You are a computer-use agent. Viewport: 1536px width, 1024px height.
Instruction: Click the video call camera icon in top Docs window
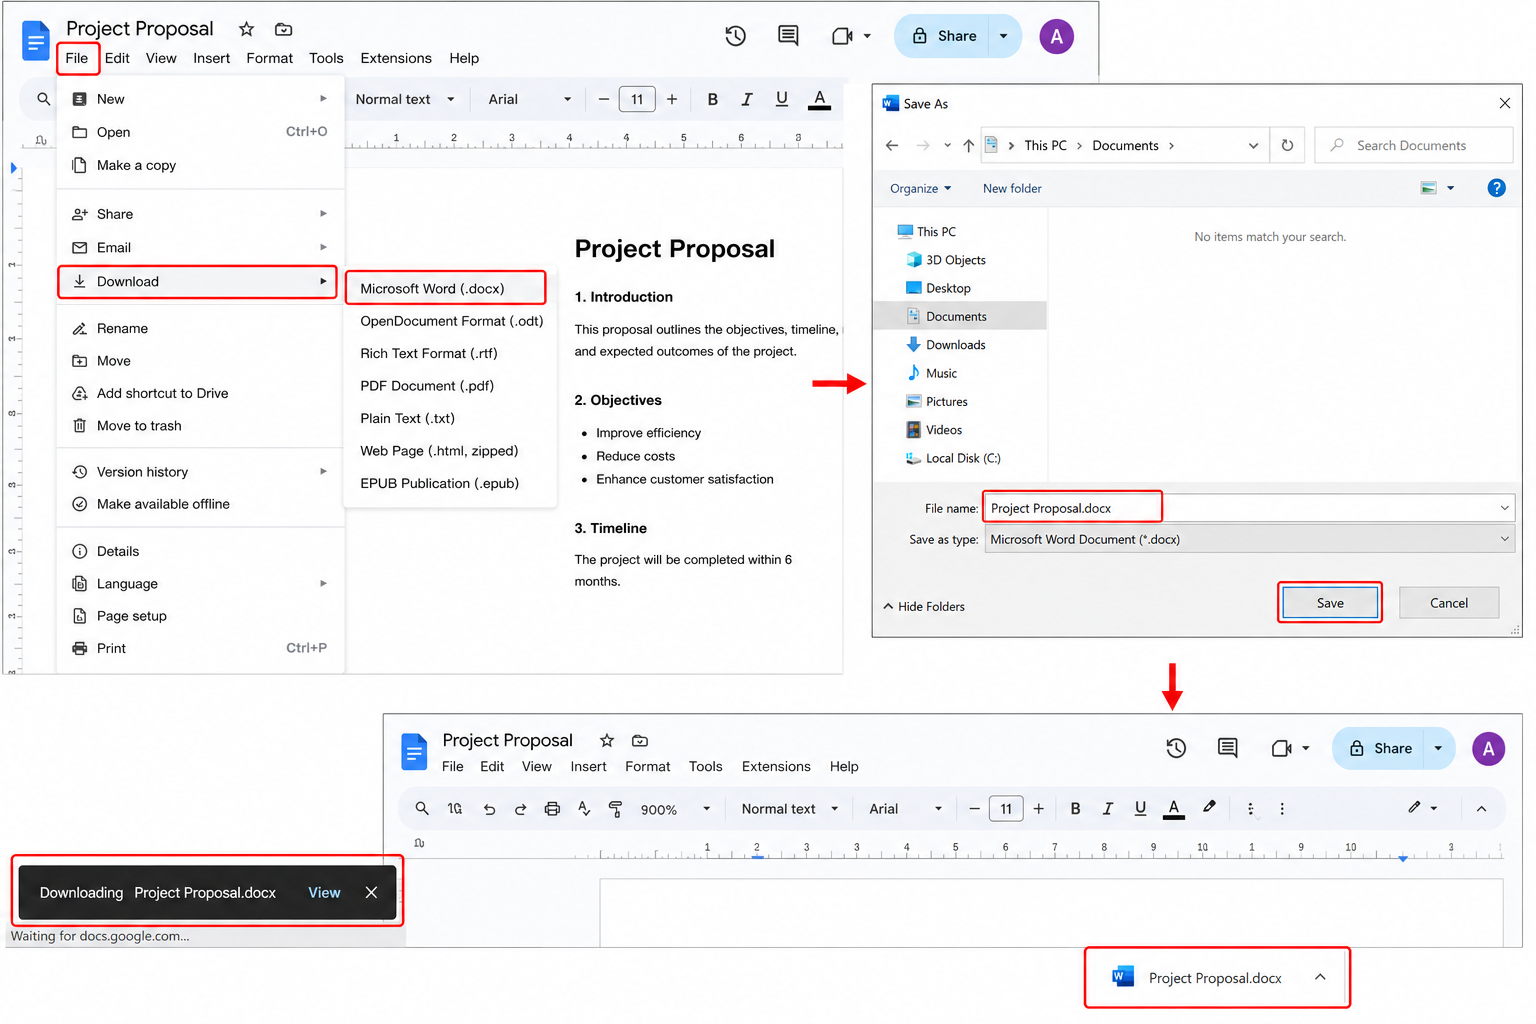click(x=842, y=36)
